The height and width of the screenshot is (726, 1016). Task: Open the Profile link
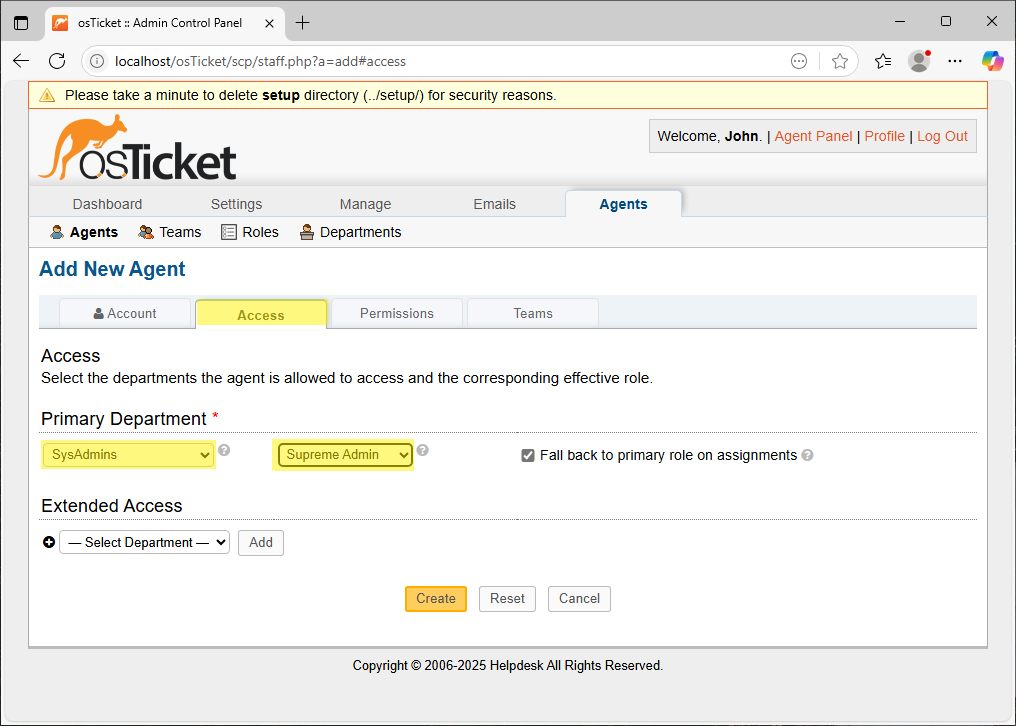tap(884, 136)
